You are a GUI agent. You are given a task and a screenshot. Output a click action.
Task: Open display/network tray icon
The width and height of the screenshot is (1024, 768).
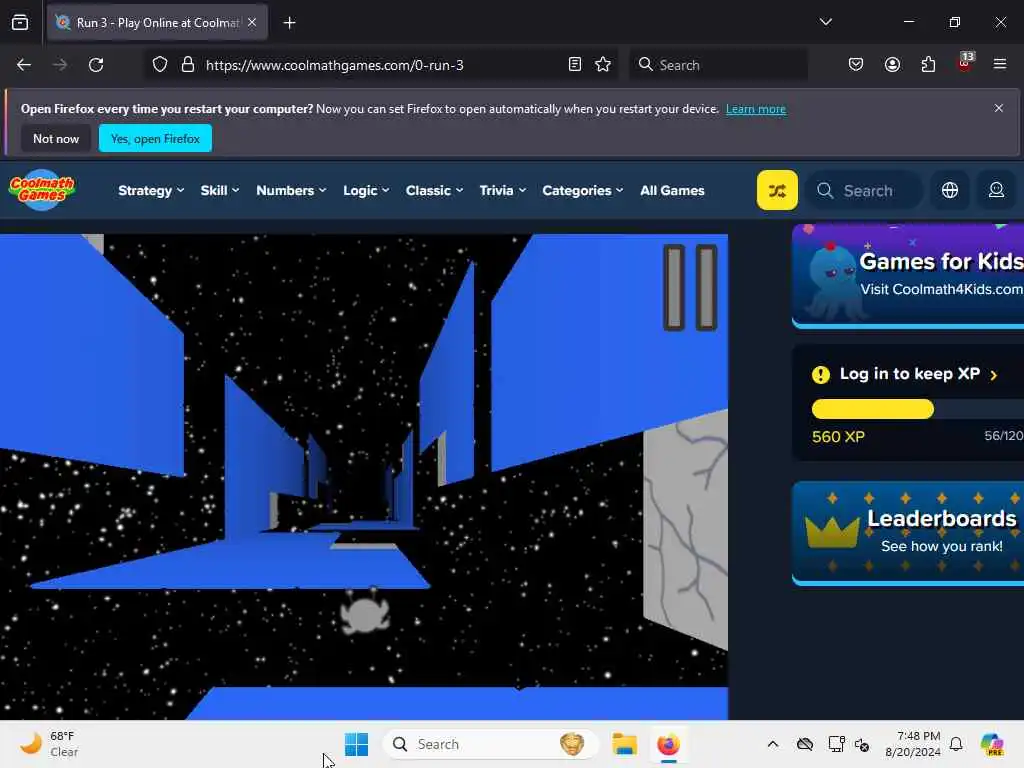coord(835,744)
